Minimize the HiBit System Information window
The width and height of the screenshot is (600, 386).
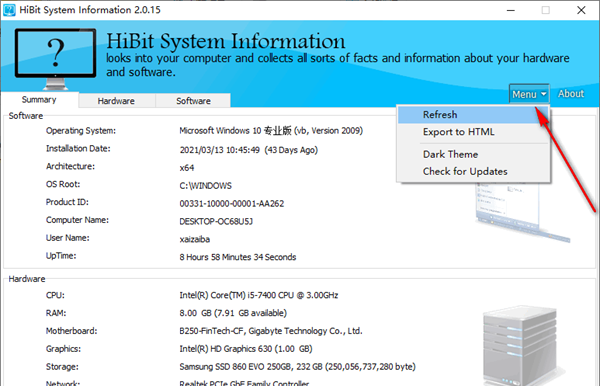coord(510,10)
